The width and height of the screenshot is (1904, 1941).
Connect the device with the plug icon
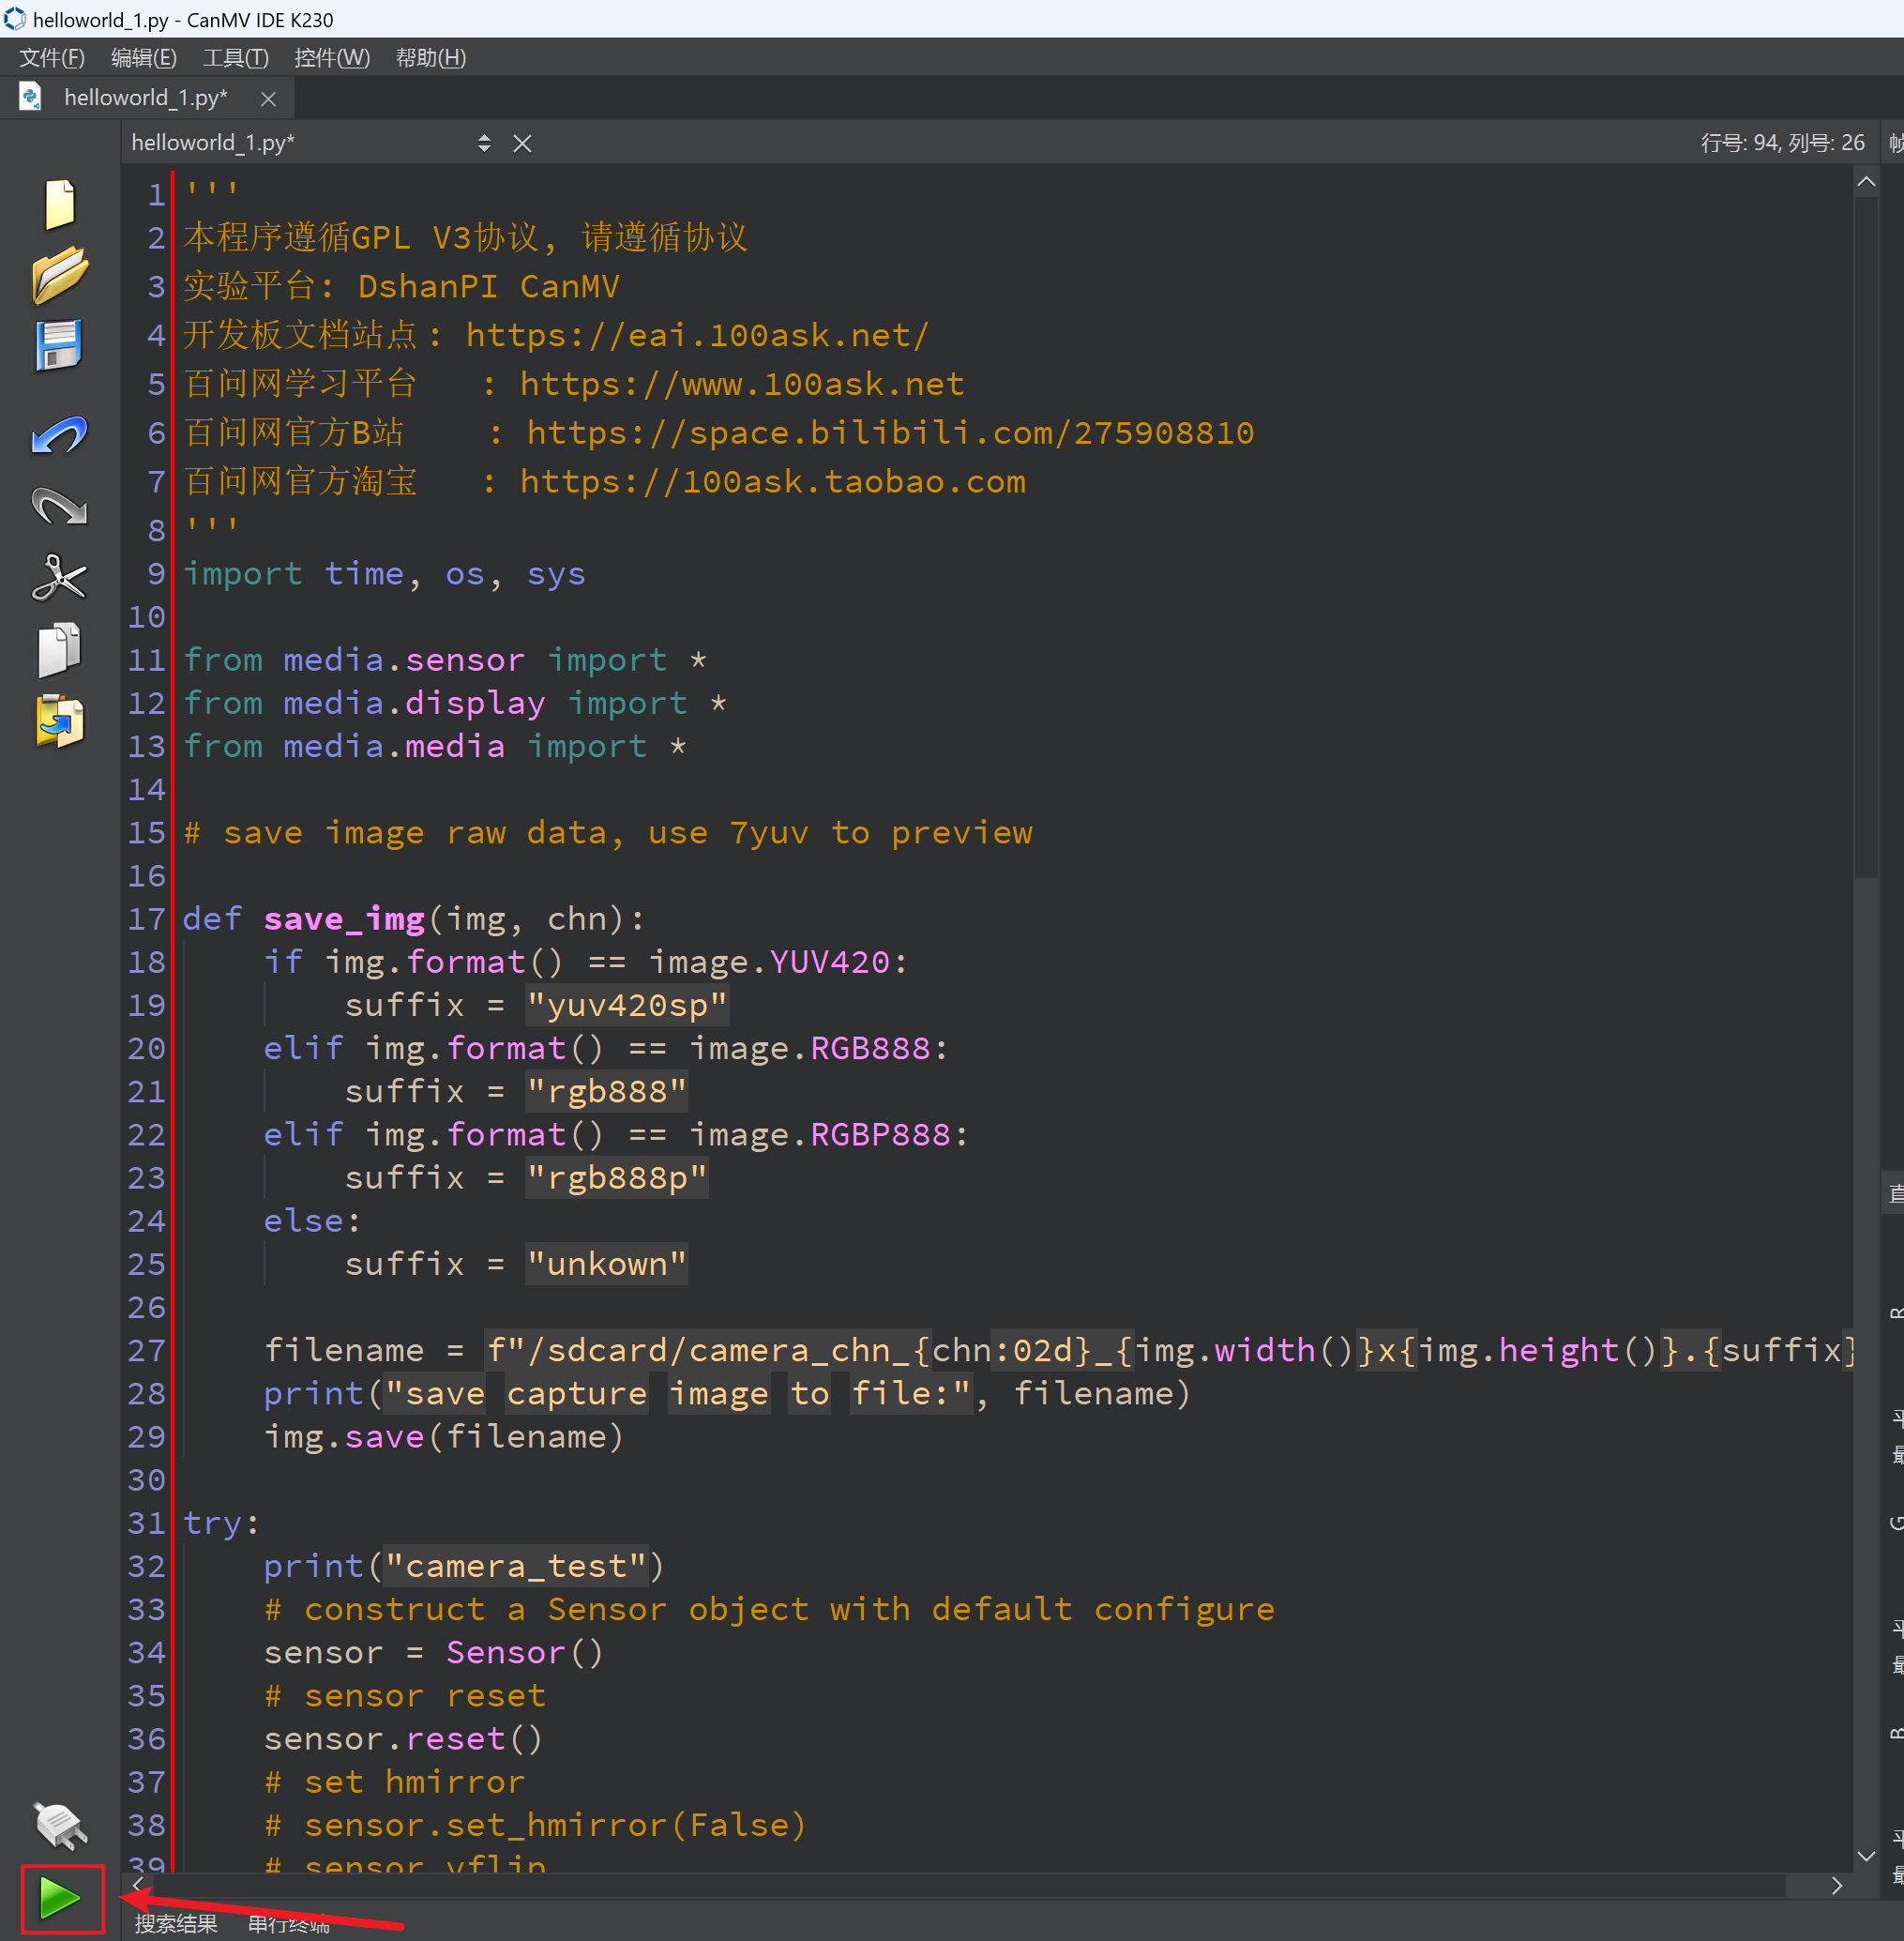pos(59,1826)
